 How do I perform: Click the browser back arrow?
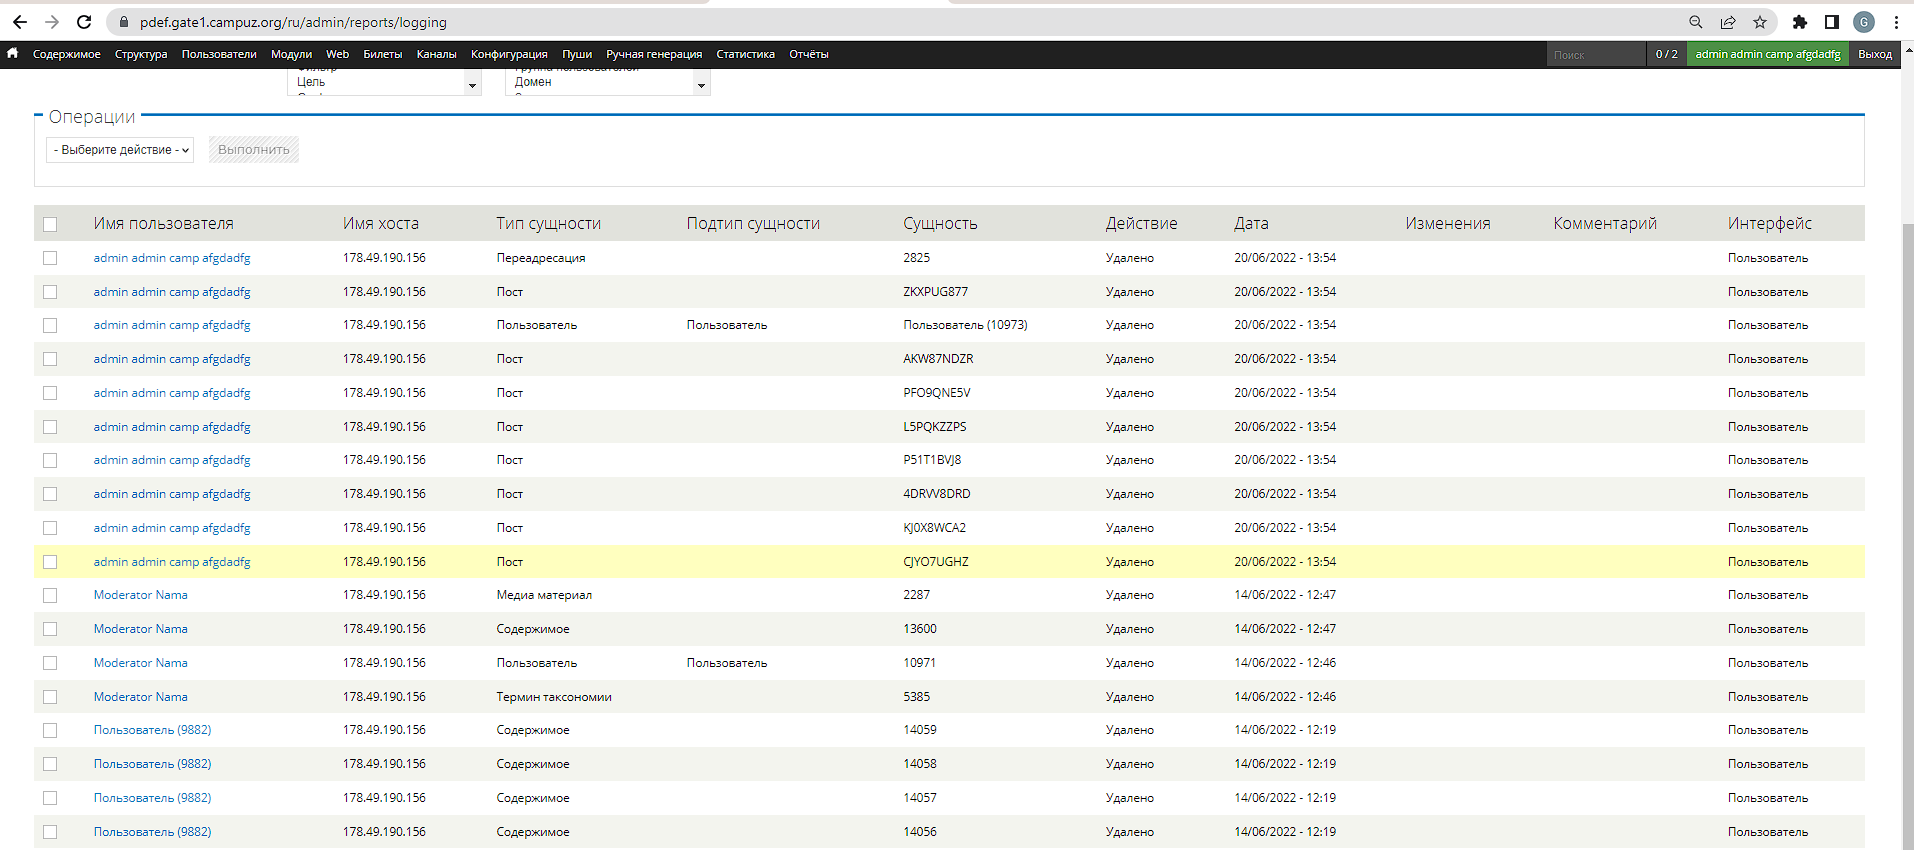coord(20,22)
